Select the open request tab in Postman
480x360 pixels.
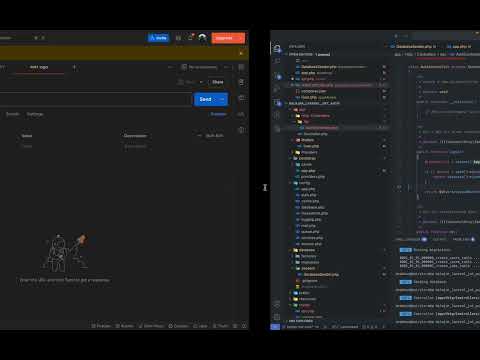[39, 67]
